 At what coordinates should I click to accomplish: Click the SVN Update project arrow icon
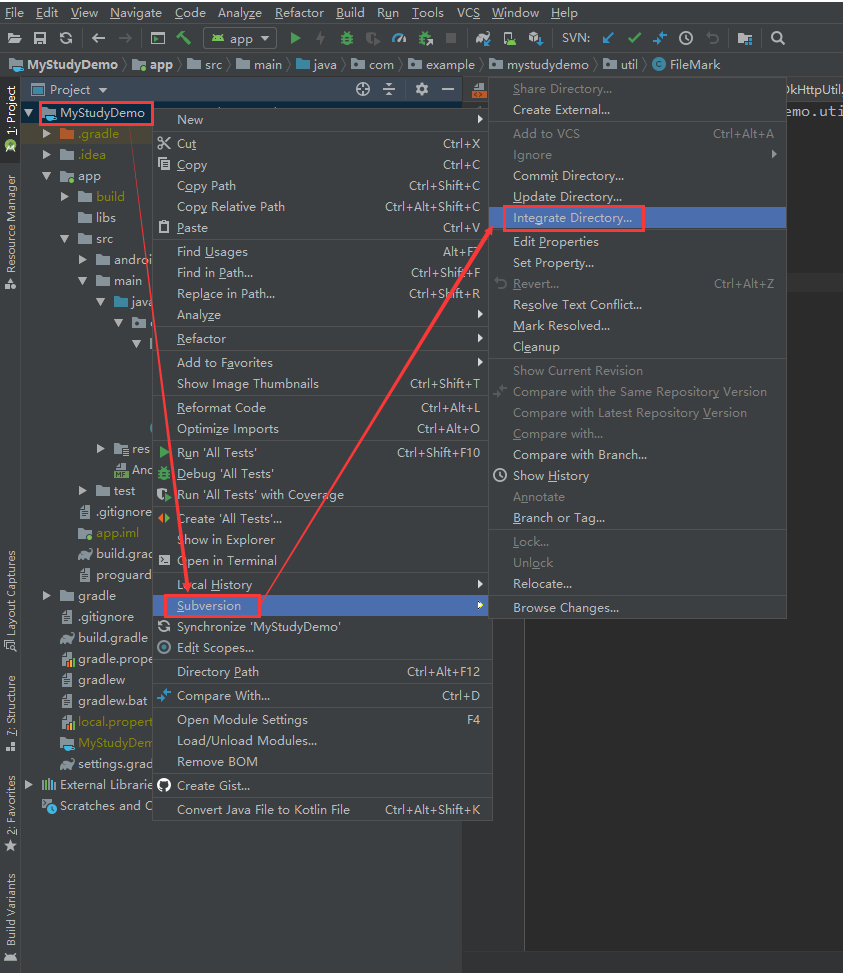point(608,38)
